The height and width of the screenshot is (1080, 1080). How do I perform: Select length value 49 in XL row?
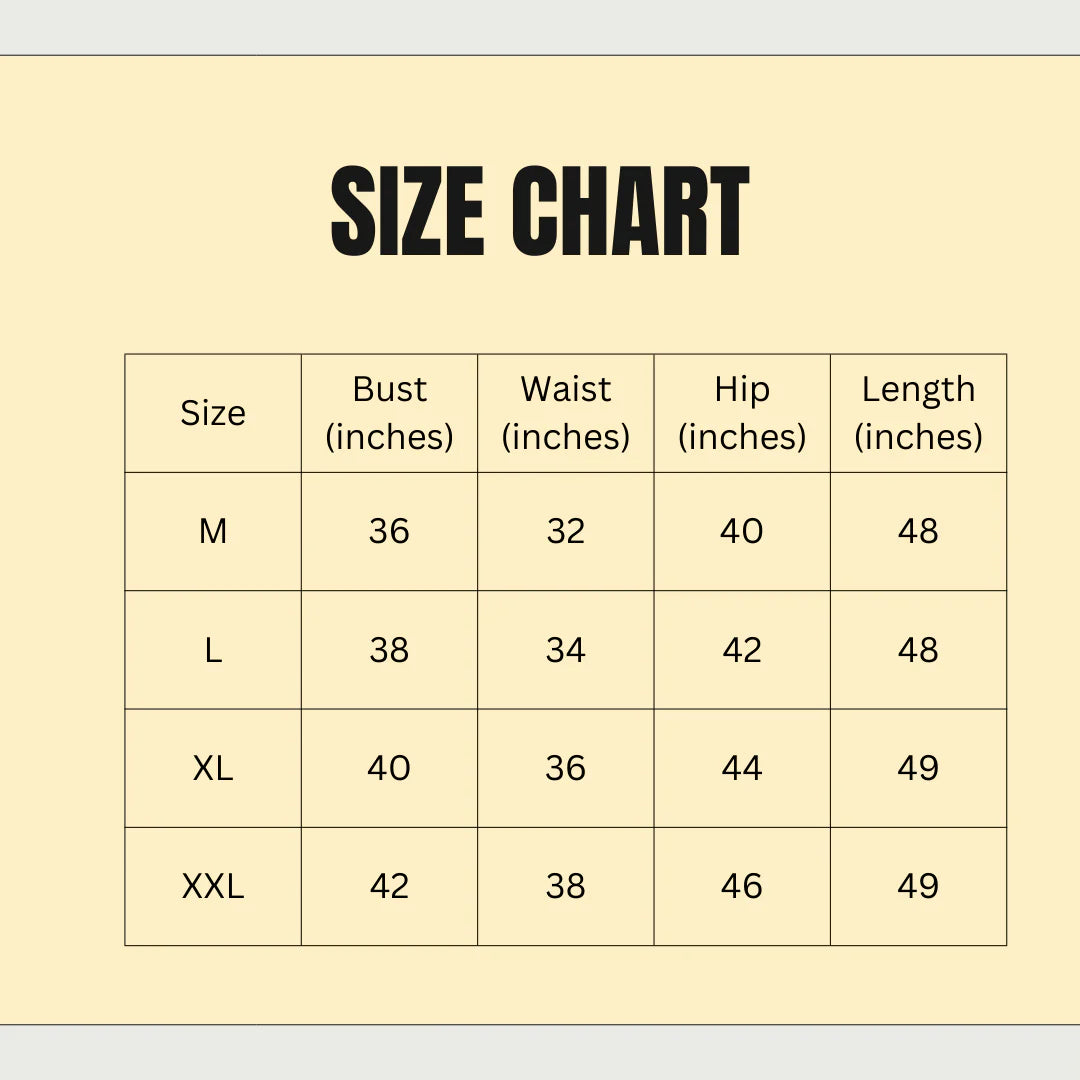click(918, 768)
